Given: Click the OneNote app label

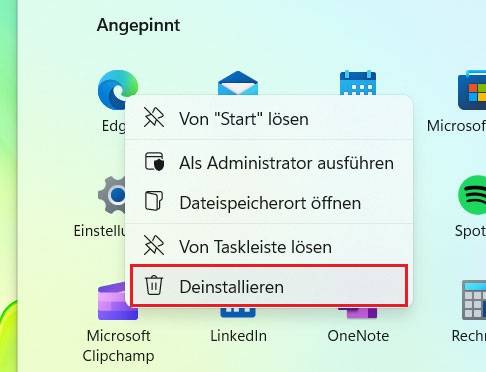Looking at the screenshot, I should (358, 336).
